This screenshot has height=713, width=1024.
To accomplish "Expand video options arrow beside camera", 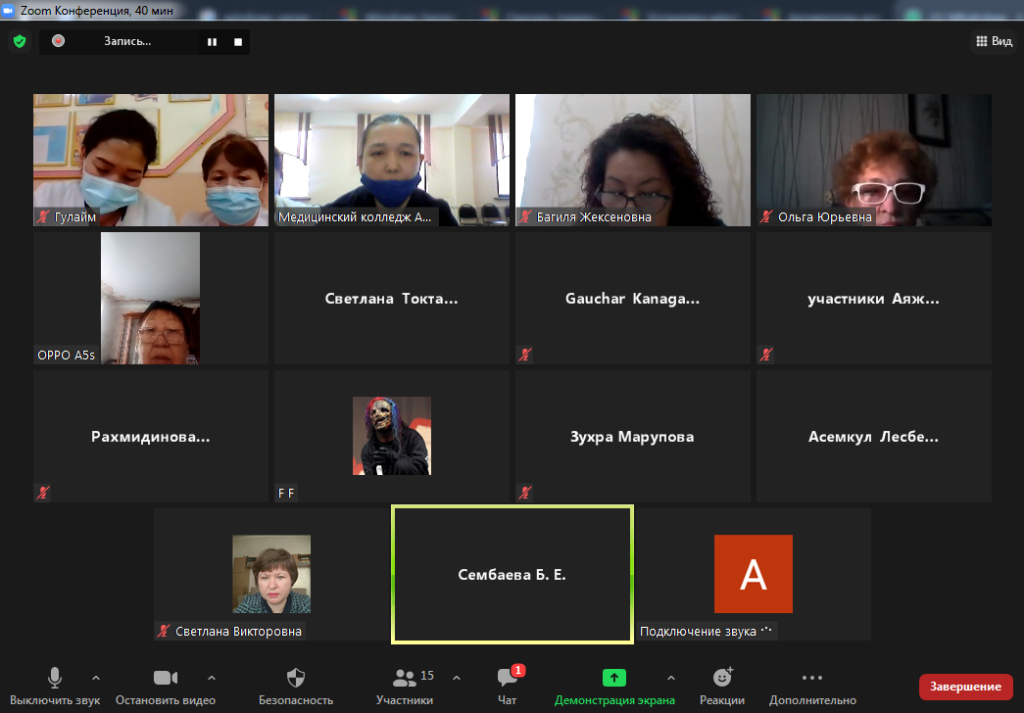I will [211, 678].
